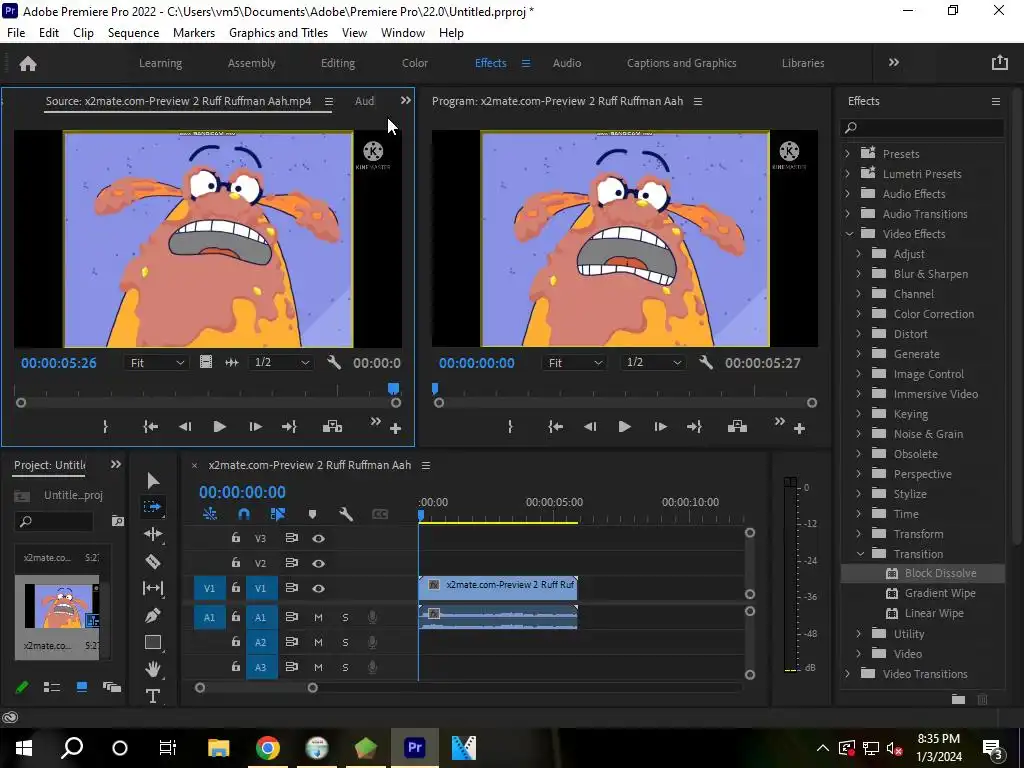Toggle Linked Selection in timeline
This screenshot has width=1024, height=768.
278,515
